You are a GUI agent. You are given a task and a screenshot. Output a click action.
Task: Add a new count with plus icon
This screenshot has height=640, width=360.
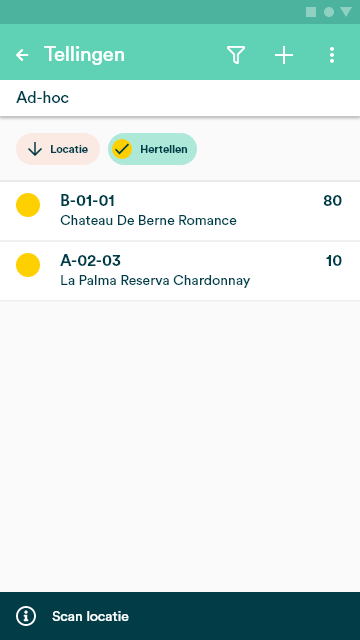(x=284, y=55)
